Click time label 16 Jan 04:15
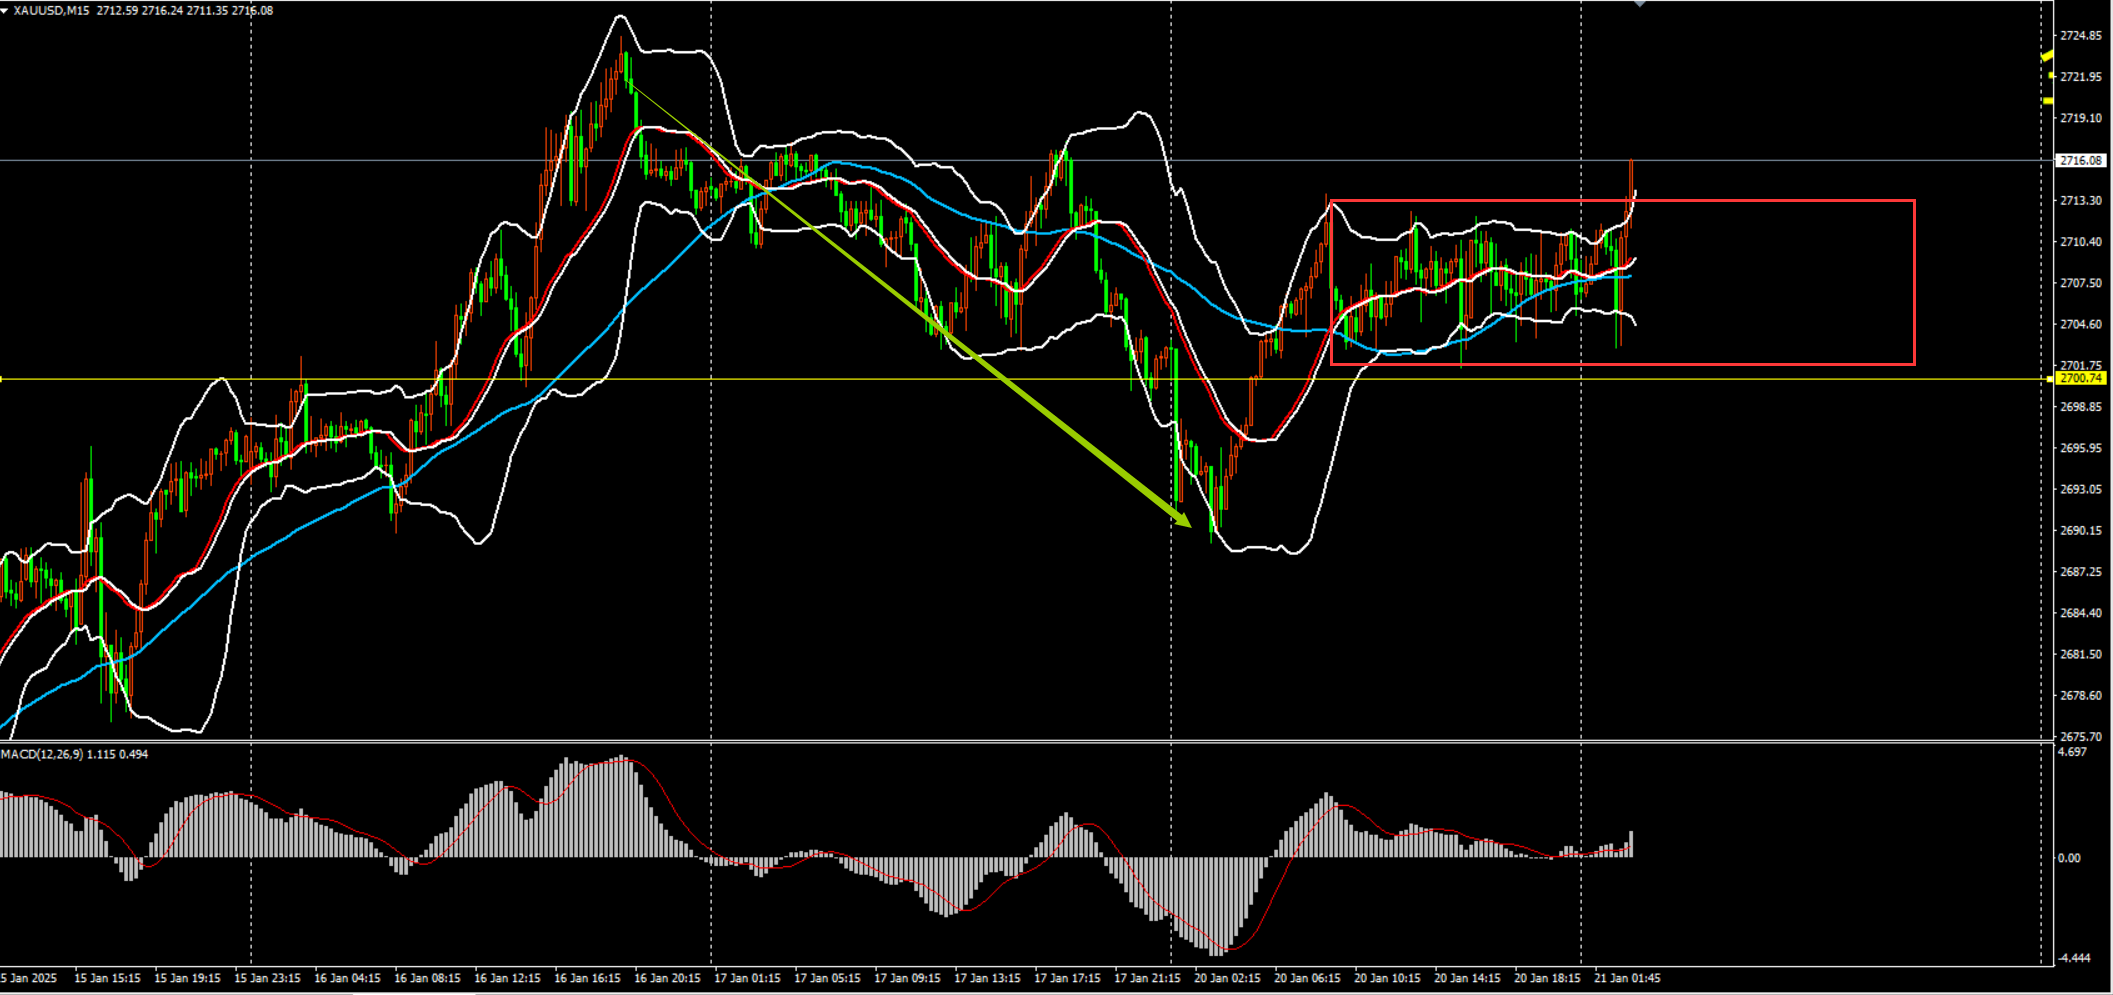The width and height of the screenshot is (2113, 995). [x=348, y=978]
